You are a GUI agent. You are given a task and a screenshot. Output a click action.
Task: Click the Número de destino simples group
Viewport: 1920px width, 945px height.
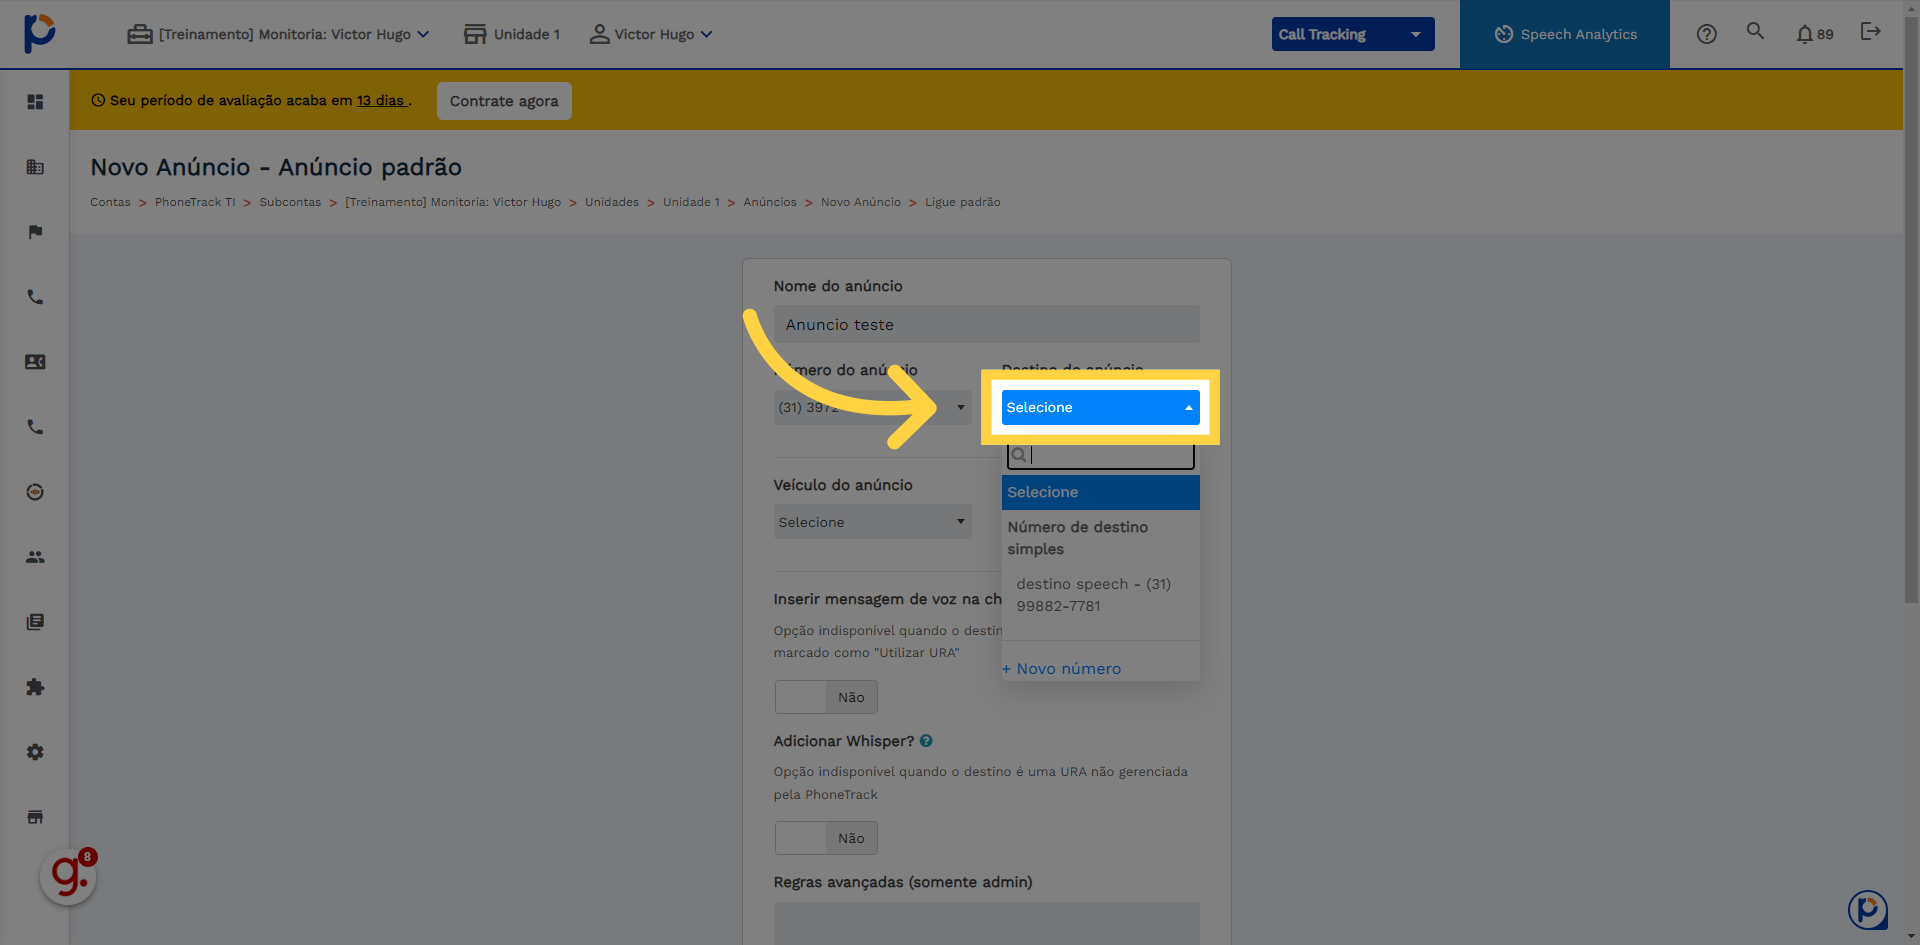[1100, 538]
